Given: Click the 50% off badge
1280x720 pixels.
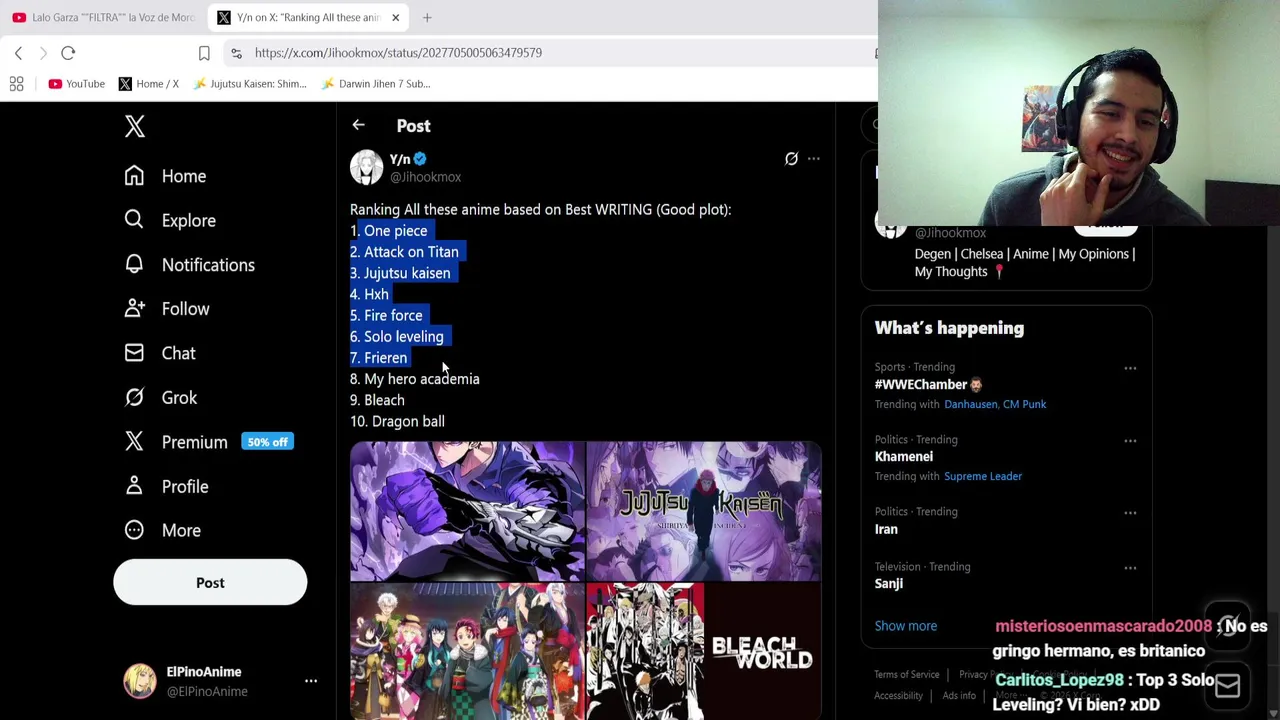Looking at the screenshot, I should click(267, 442).
